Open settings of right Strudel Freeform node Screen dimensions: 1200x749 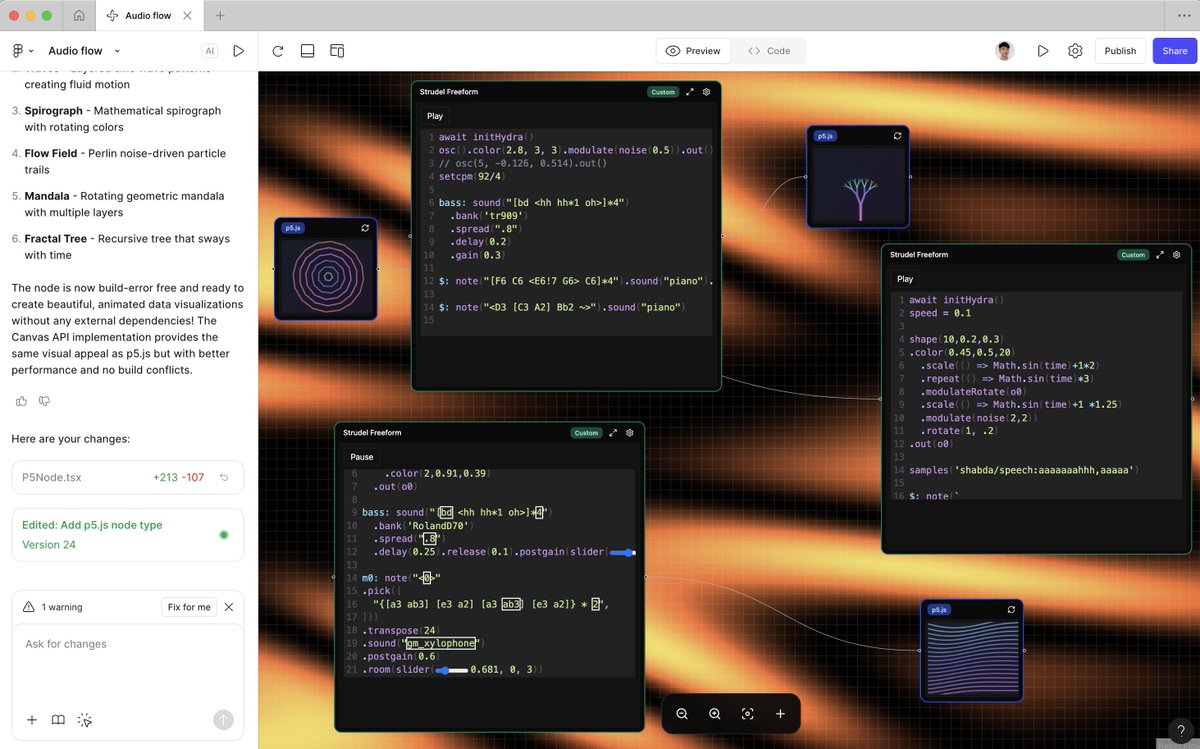tap(1177, 255)
